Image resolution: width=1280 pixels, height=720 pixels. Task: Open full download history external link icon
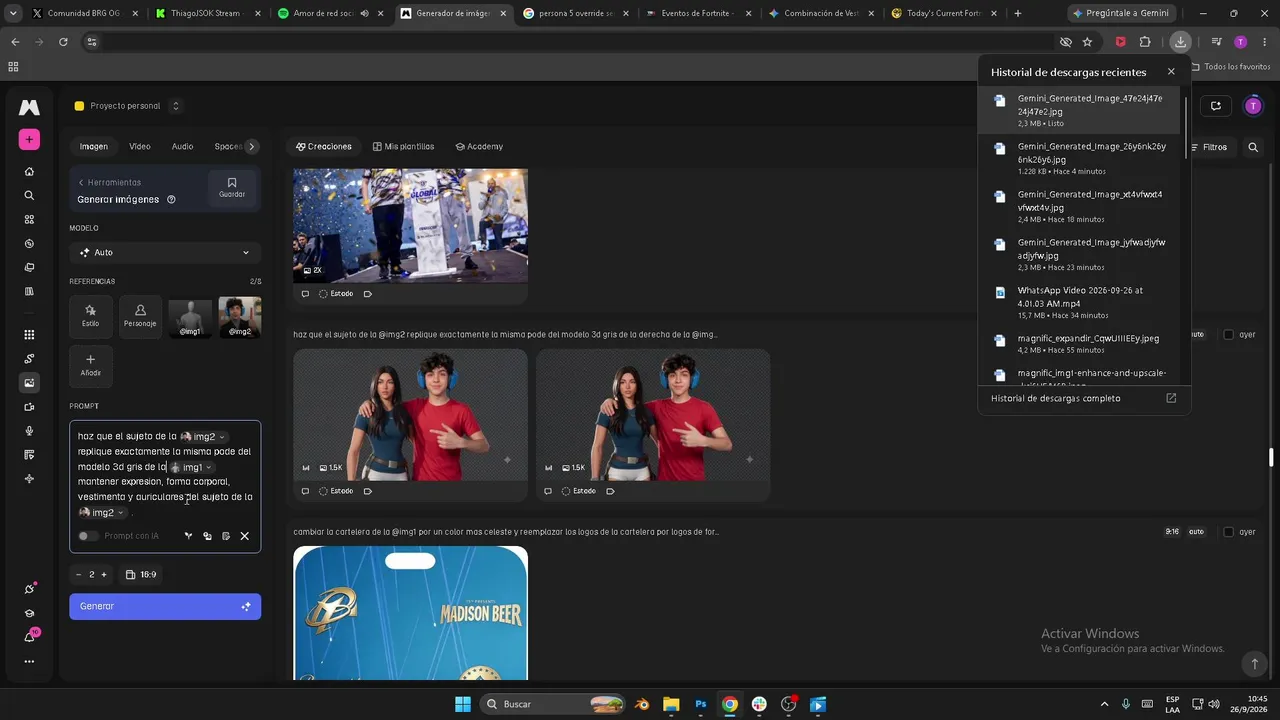(1171, 398)
